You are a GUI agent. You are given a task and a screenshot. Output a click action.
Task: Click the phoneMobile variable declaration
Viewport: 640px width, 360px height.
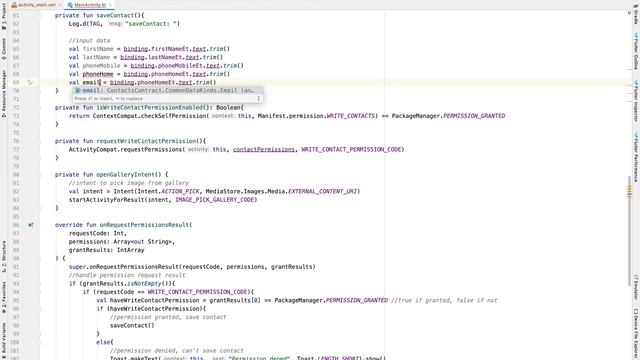tap(101, 66)
